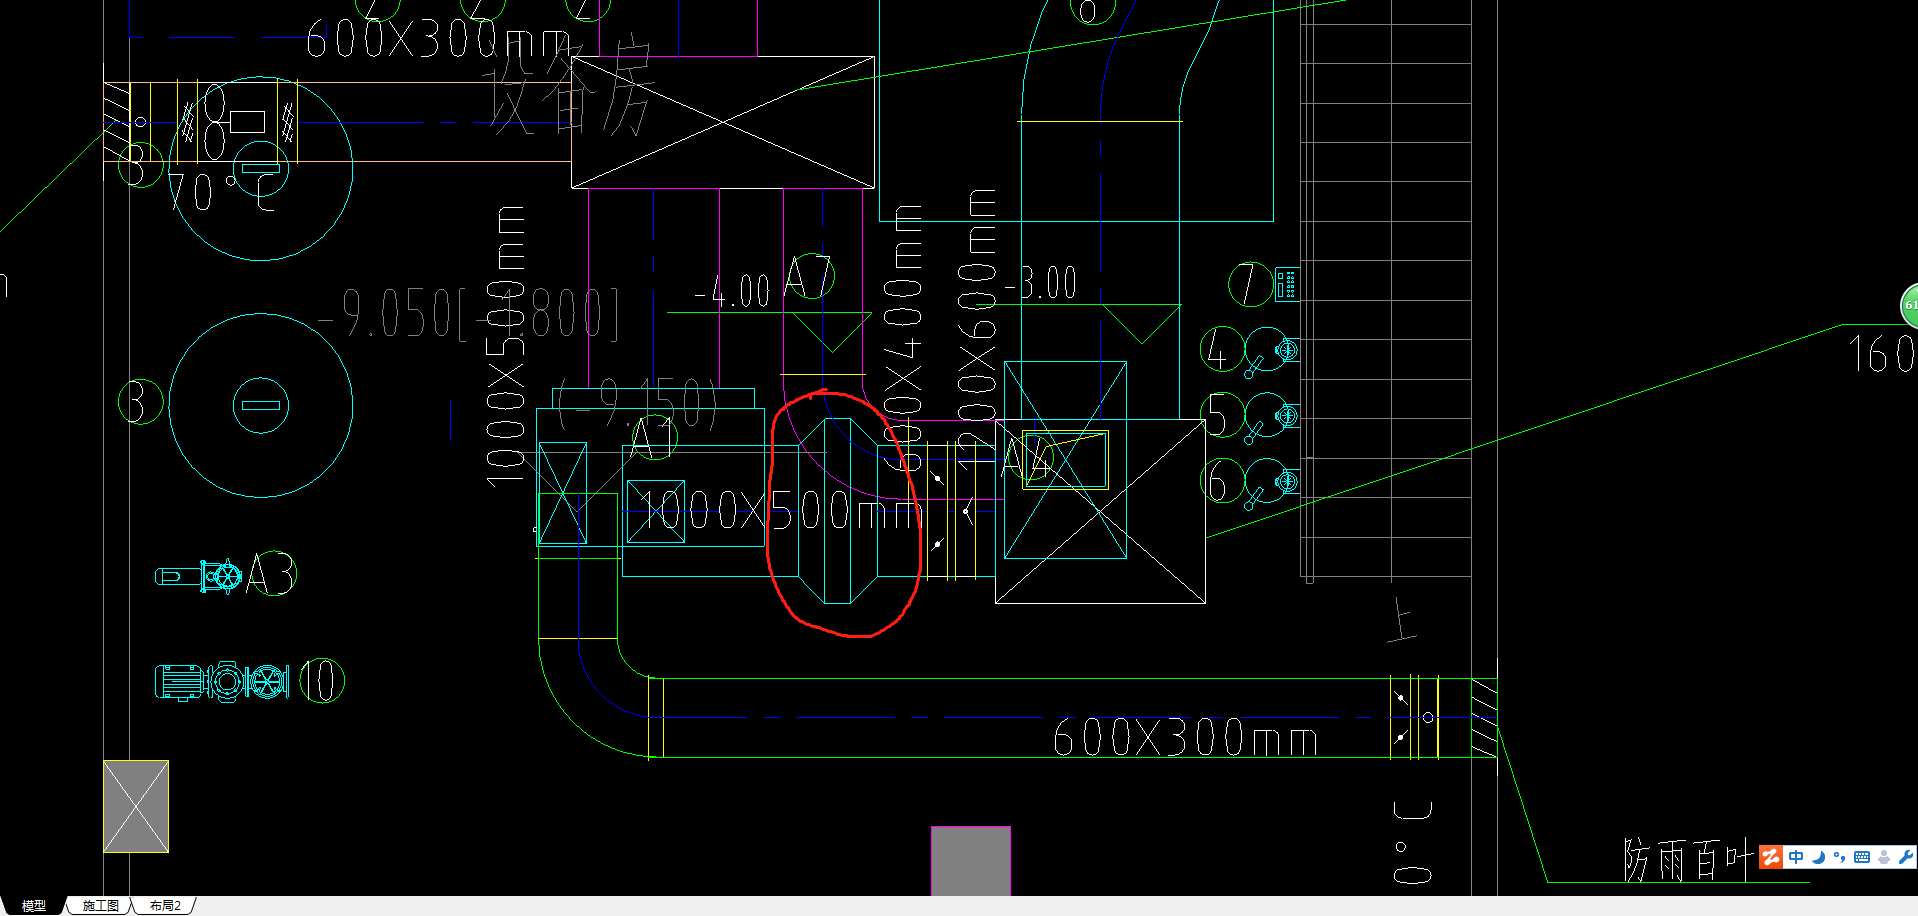This screenshot has height=916, width=1918.
Task: Select the gray rectangle with magenta border
Action: pos(971,861)
